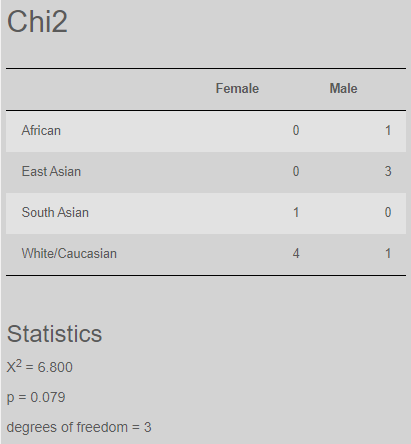Click the African row label
The width and height of the screenshot is (411, 444).
pyautogui.click(x=41, y=131)
